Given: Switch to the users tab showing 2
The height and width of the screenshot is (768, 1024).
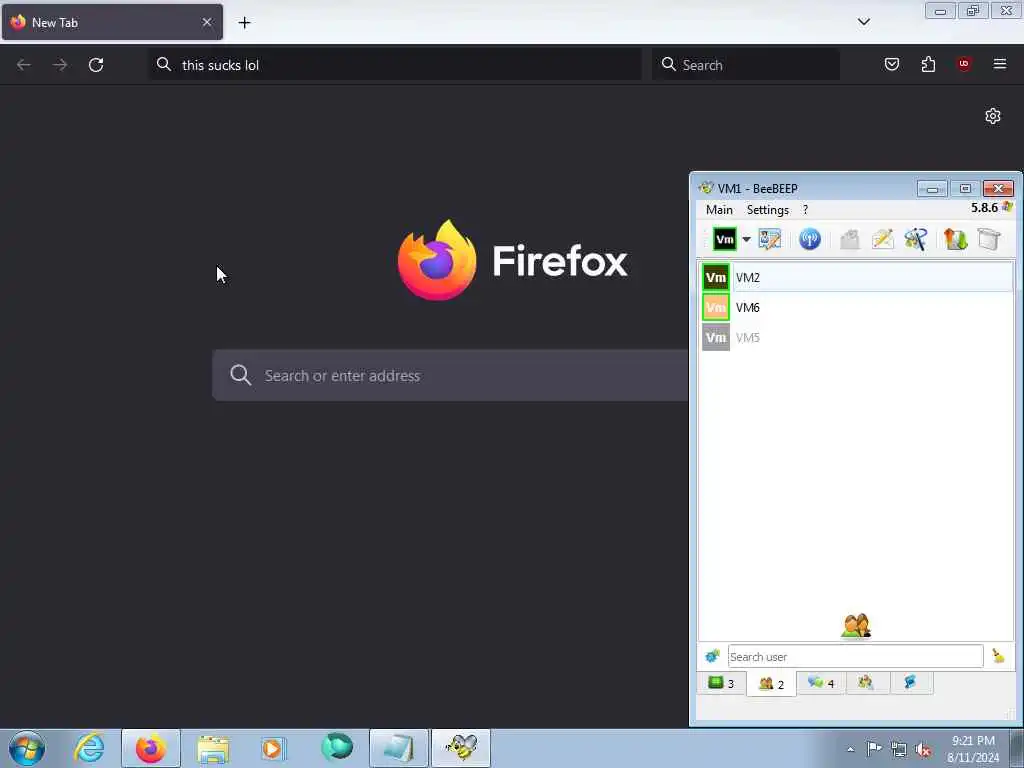Looking at the screenshot, I should tap(771, 684).
